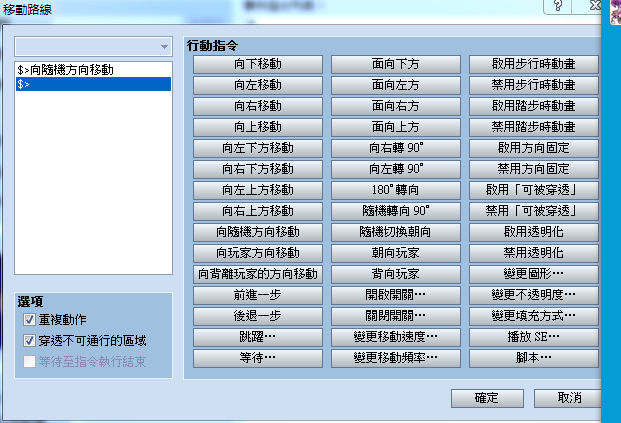The image size is (621, 423).
Task: Click 啟用方向固定 button
Action: (533, 148)
